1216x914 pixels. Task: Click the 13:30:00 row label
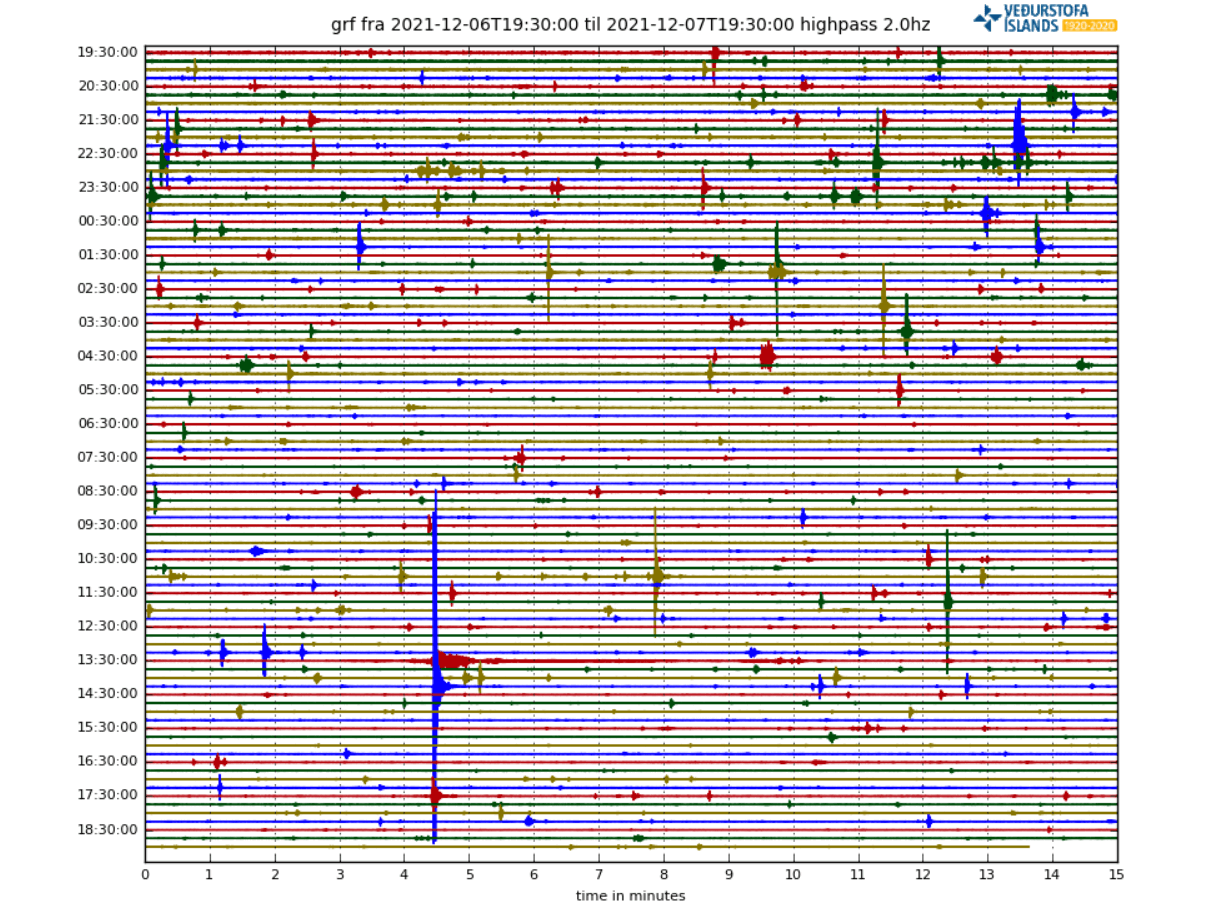point(108,659)
